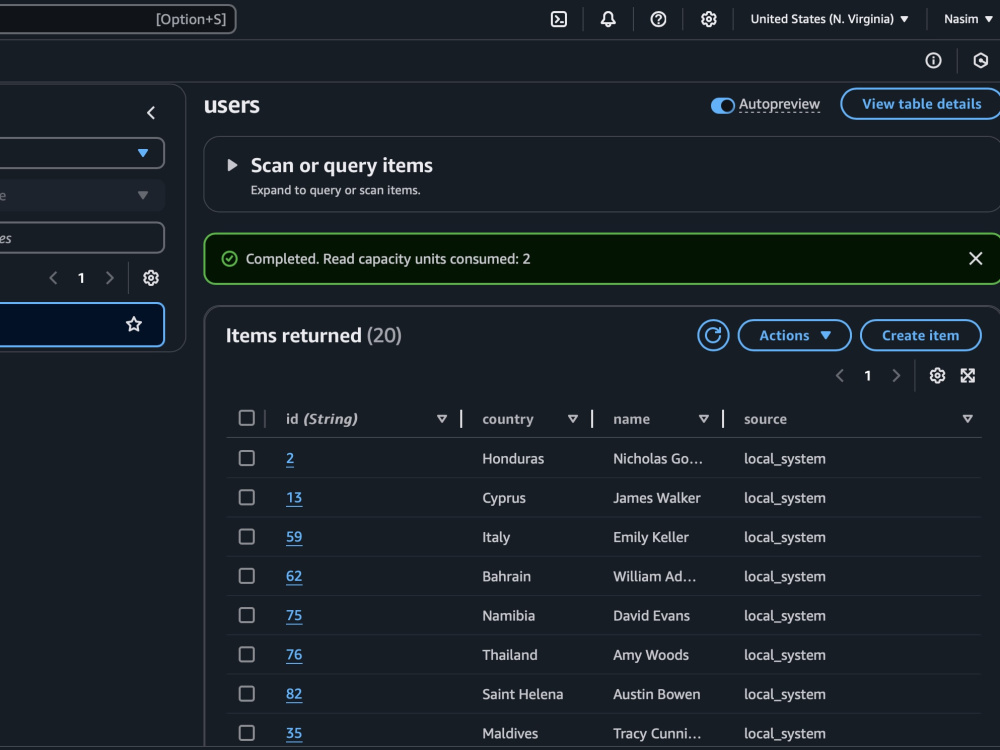
Task: Click the Amy Woods name cell
Action: pos(651,655)
